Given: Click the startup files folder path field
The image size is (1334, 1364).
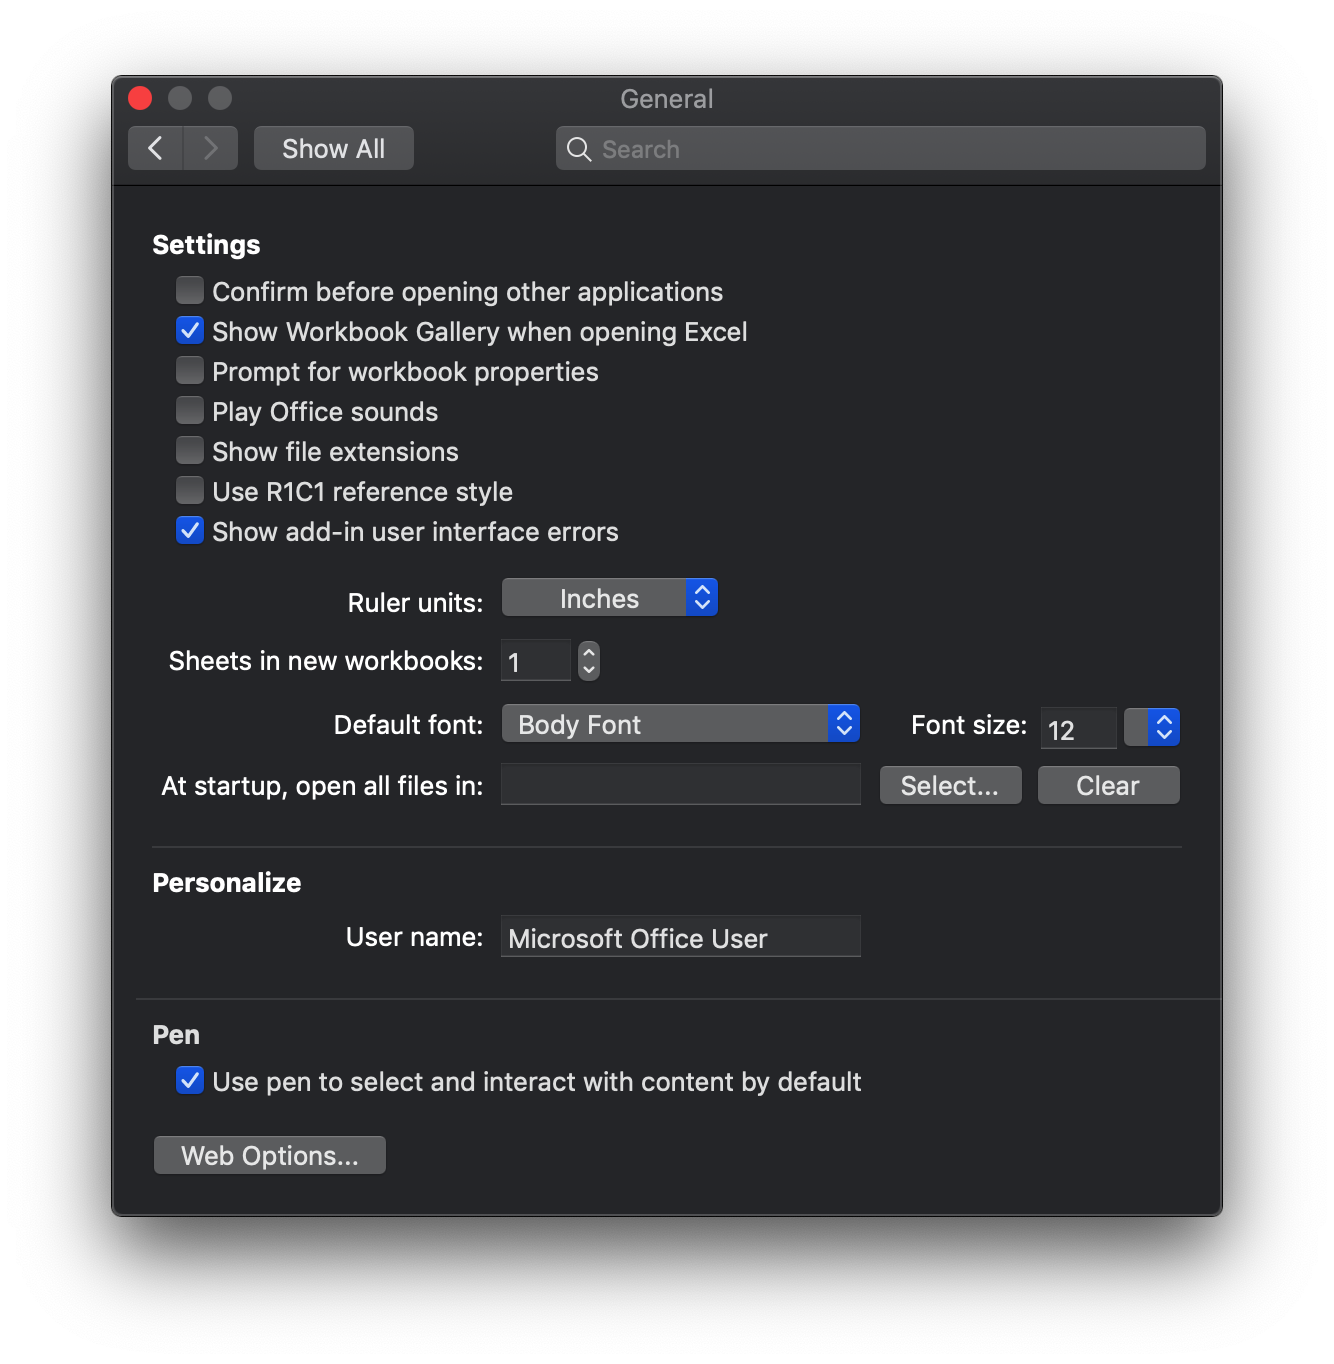Looking at the screenshot, I should (680, 785).
